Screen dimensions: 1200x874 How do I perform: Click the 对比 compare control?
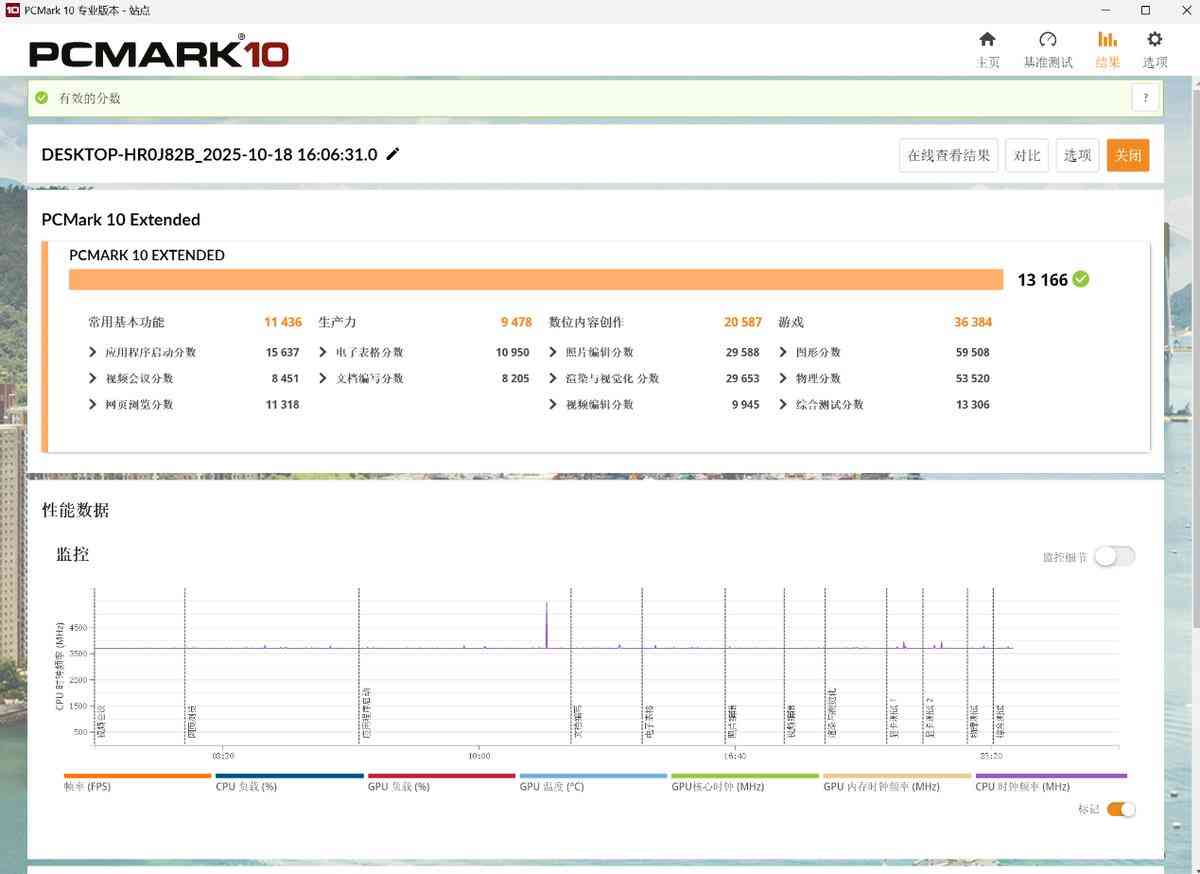pos(1026,155)
